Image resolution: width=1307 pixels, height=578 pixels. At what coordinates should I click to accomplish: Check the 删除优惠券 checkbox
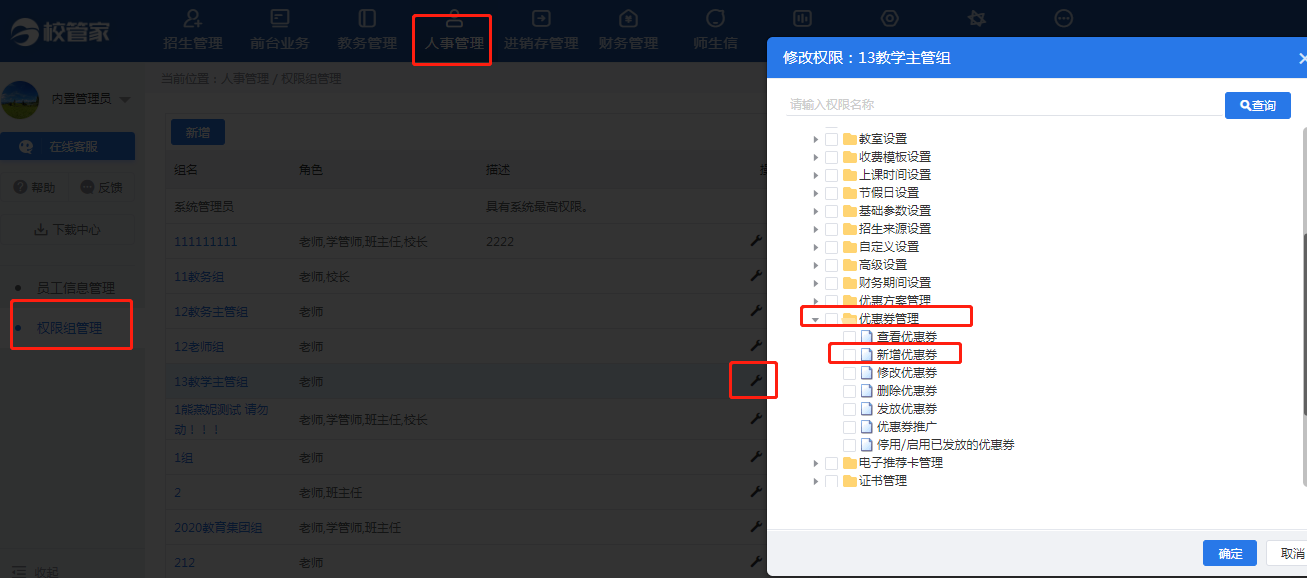point(849,391)
